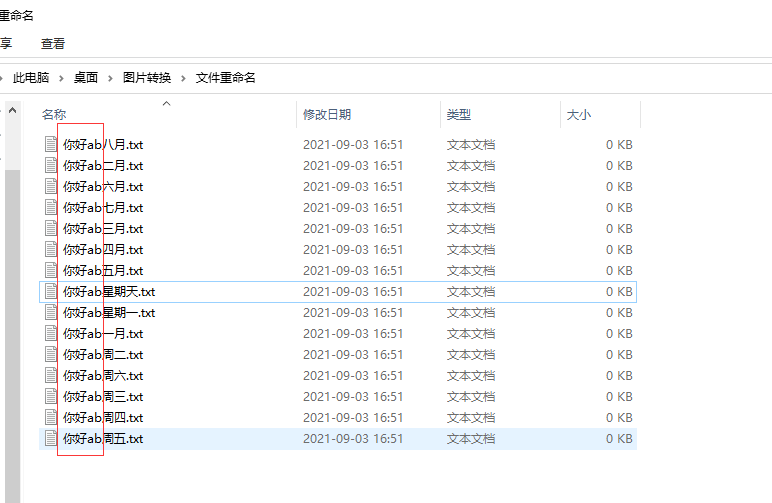772x503 pixels.
Task: Click the file icon of 你好ab星期一.txt
Action: point(51,313)
